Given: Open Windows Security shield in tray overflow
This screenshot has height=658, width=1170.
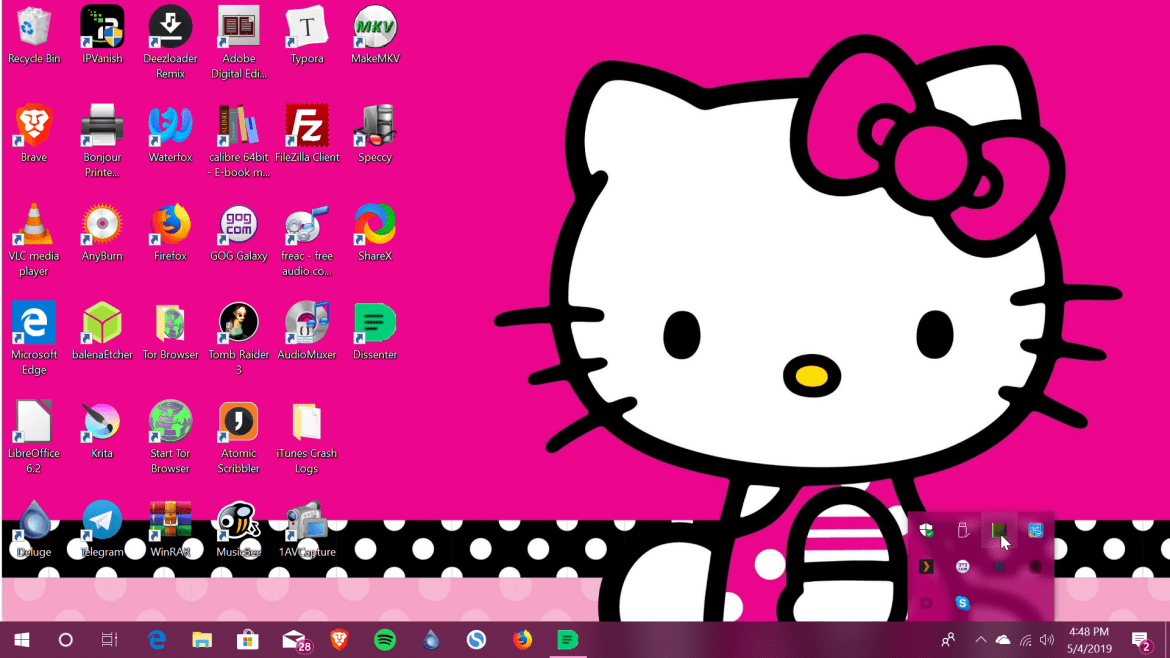Looking at the screenshot, I should 926,530.
